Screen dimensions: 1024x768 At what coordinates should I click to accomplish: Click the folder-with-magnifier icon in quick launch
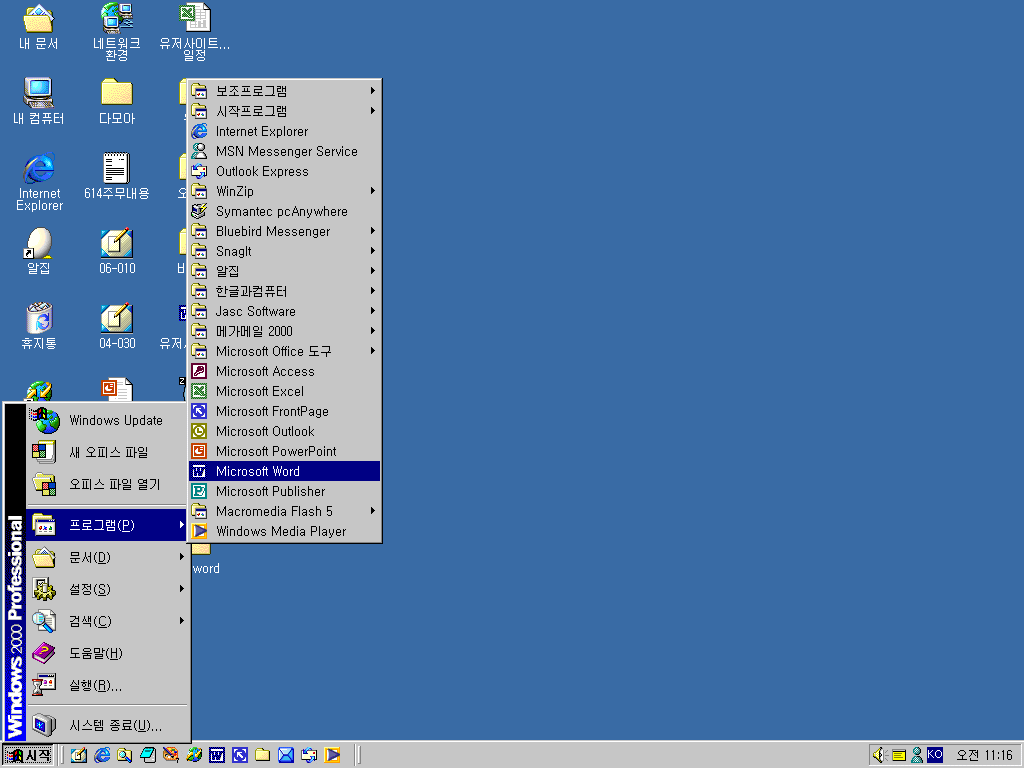tap(125, 755)
